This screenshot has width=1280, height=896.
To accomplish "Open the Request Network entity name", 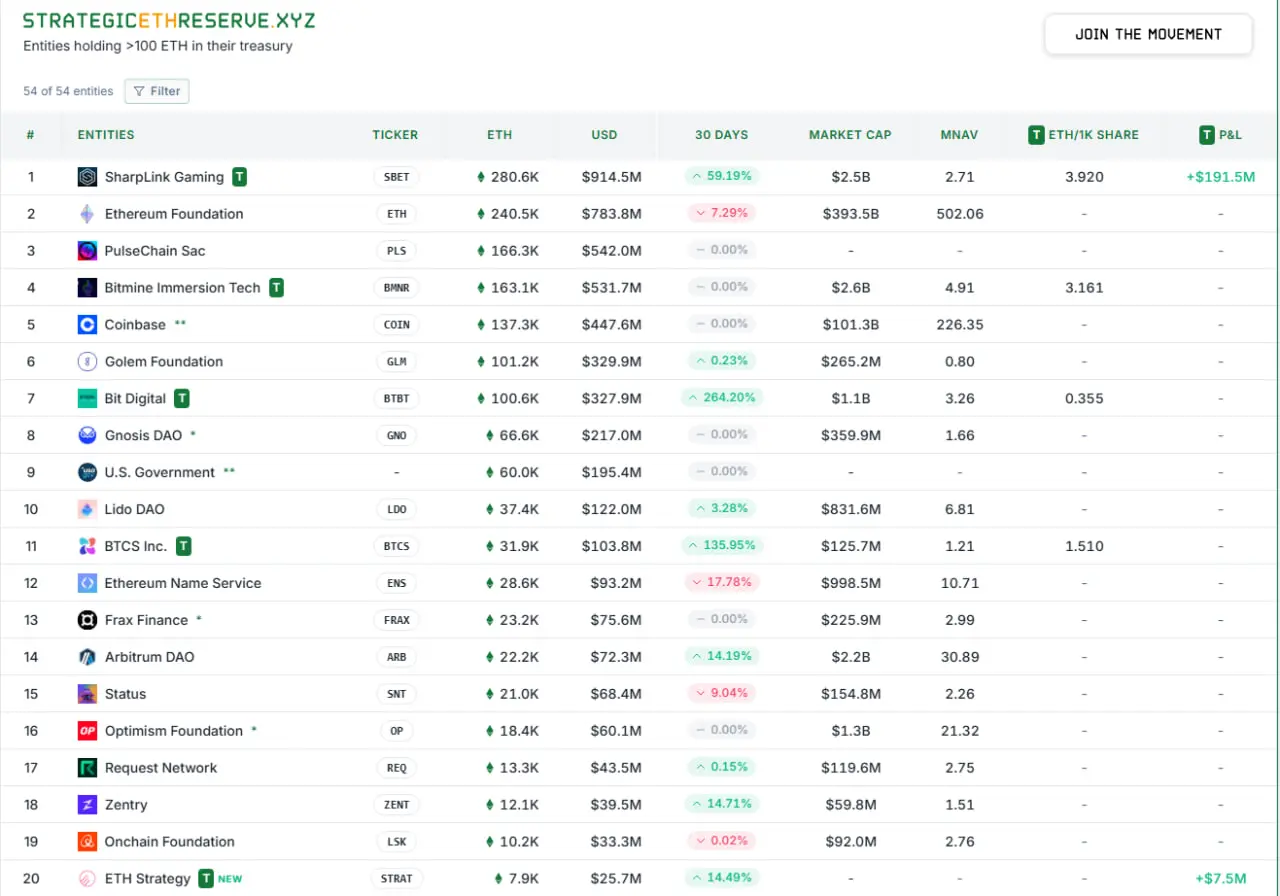I will tap(161, 768).
